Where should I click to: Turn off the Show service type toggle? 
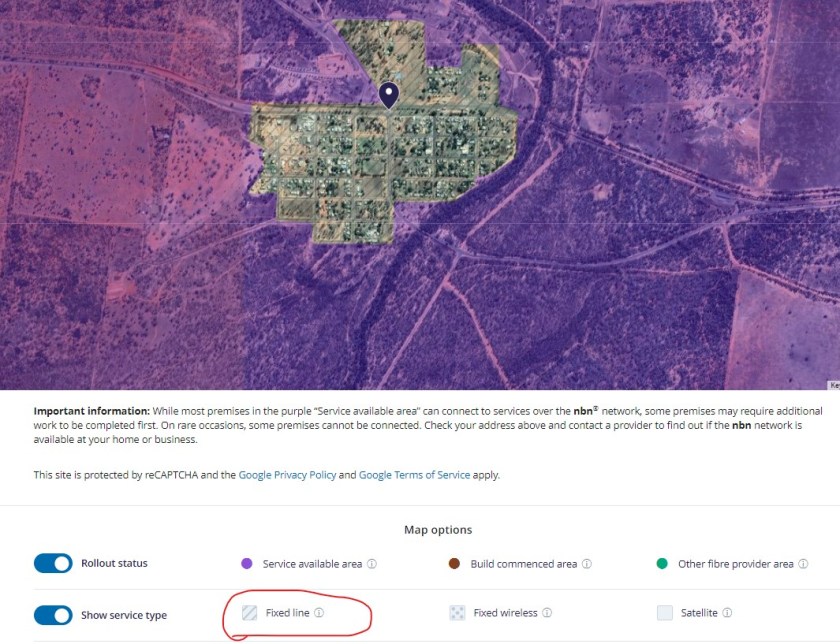click(52, 615)
